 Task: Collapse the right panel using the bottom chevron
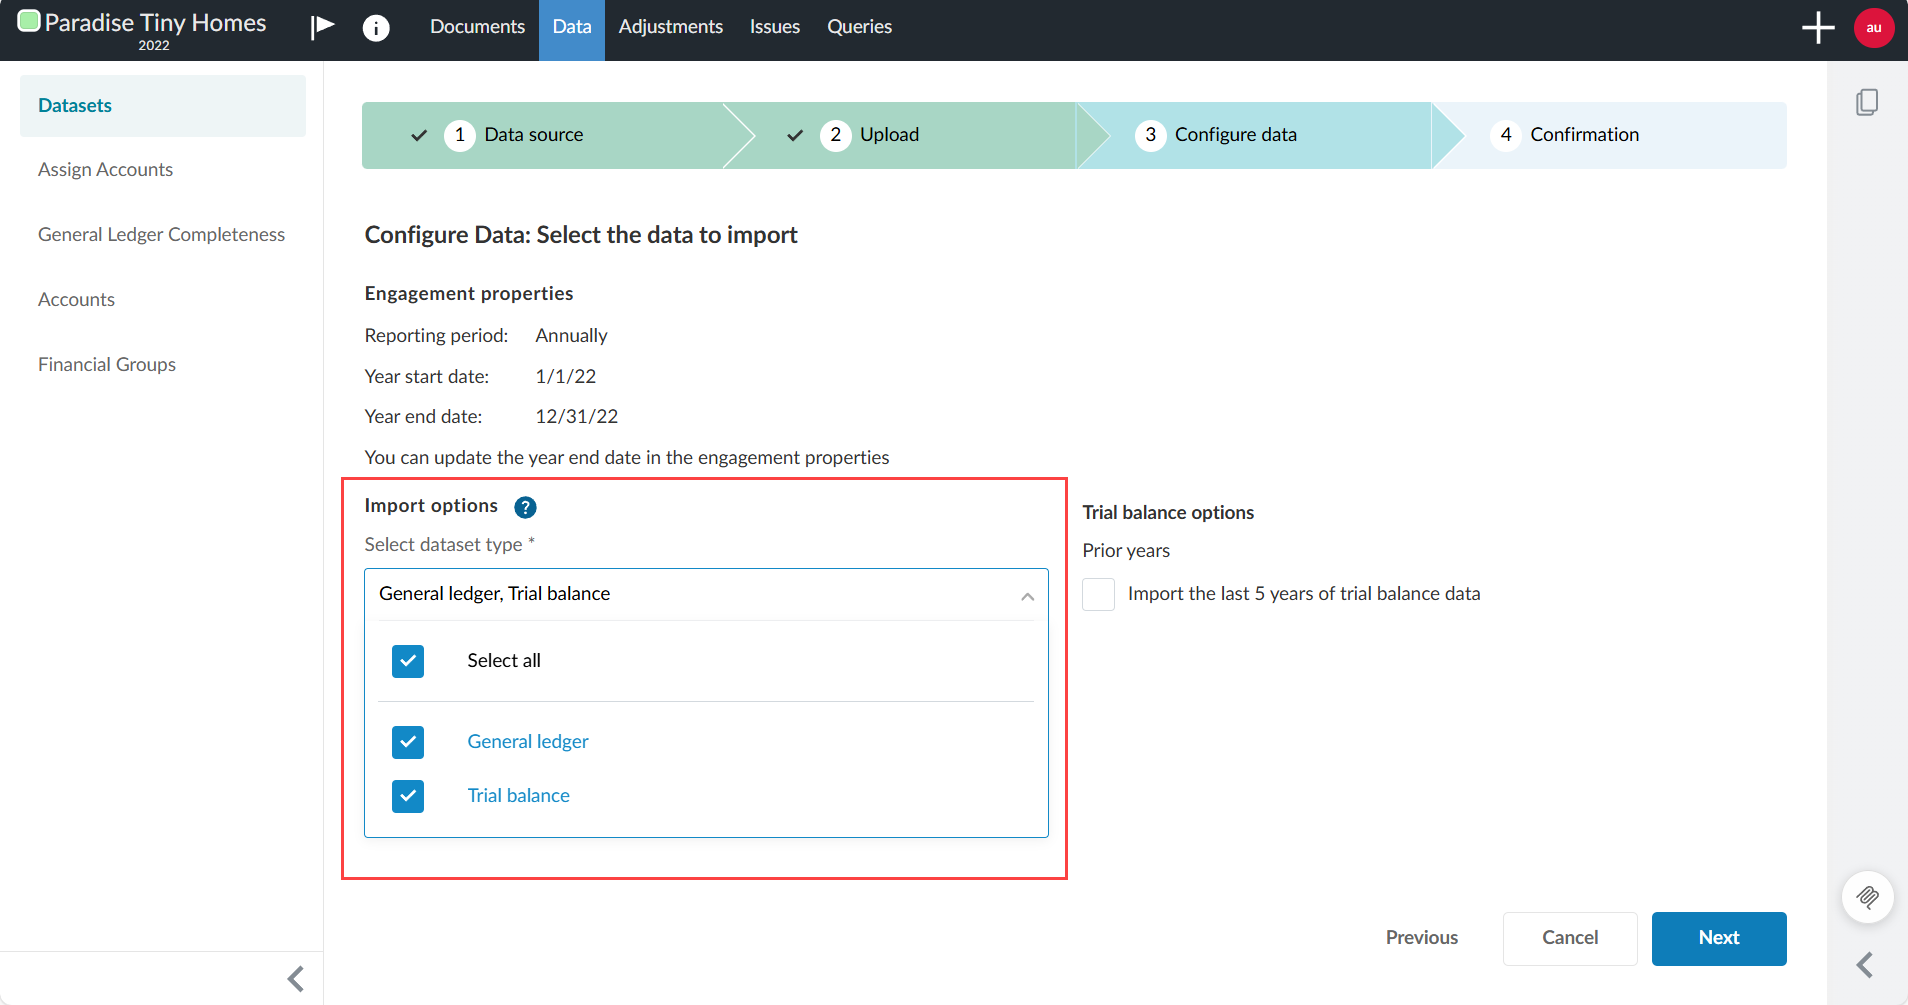pyautogui.click(x=1866, y=964)
